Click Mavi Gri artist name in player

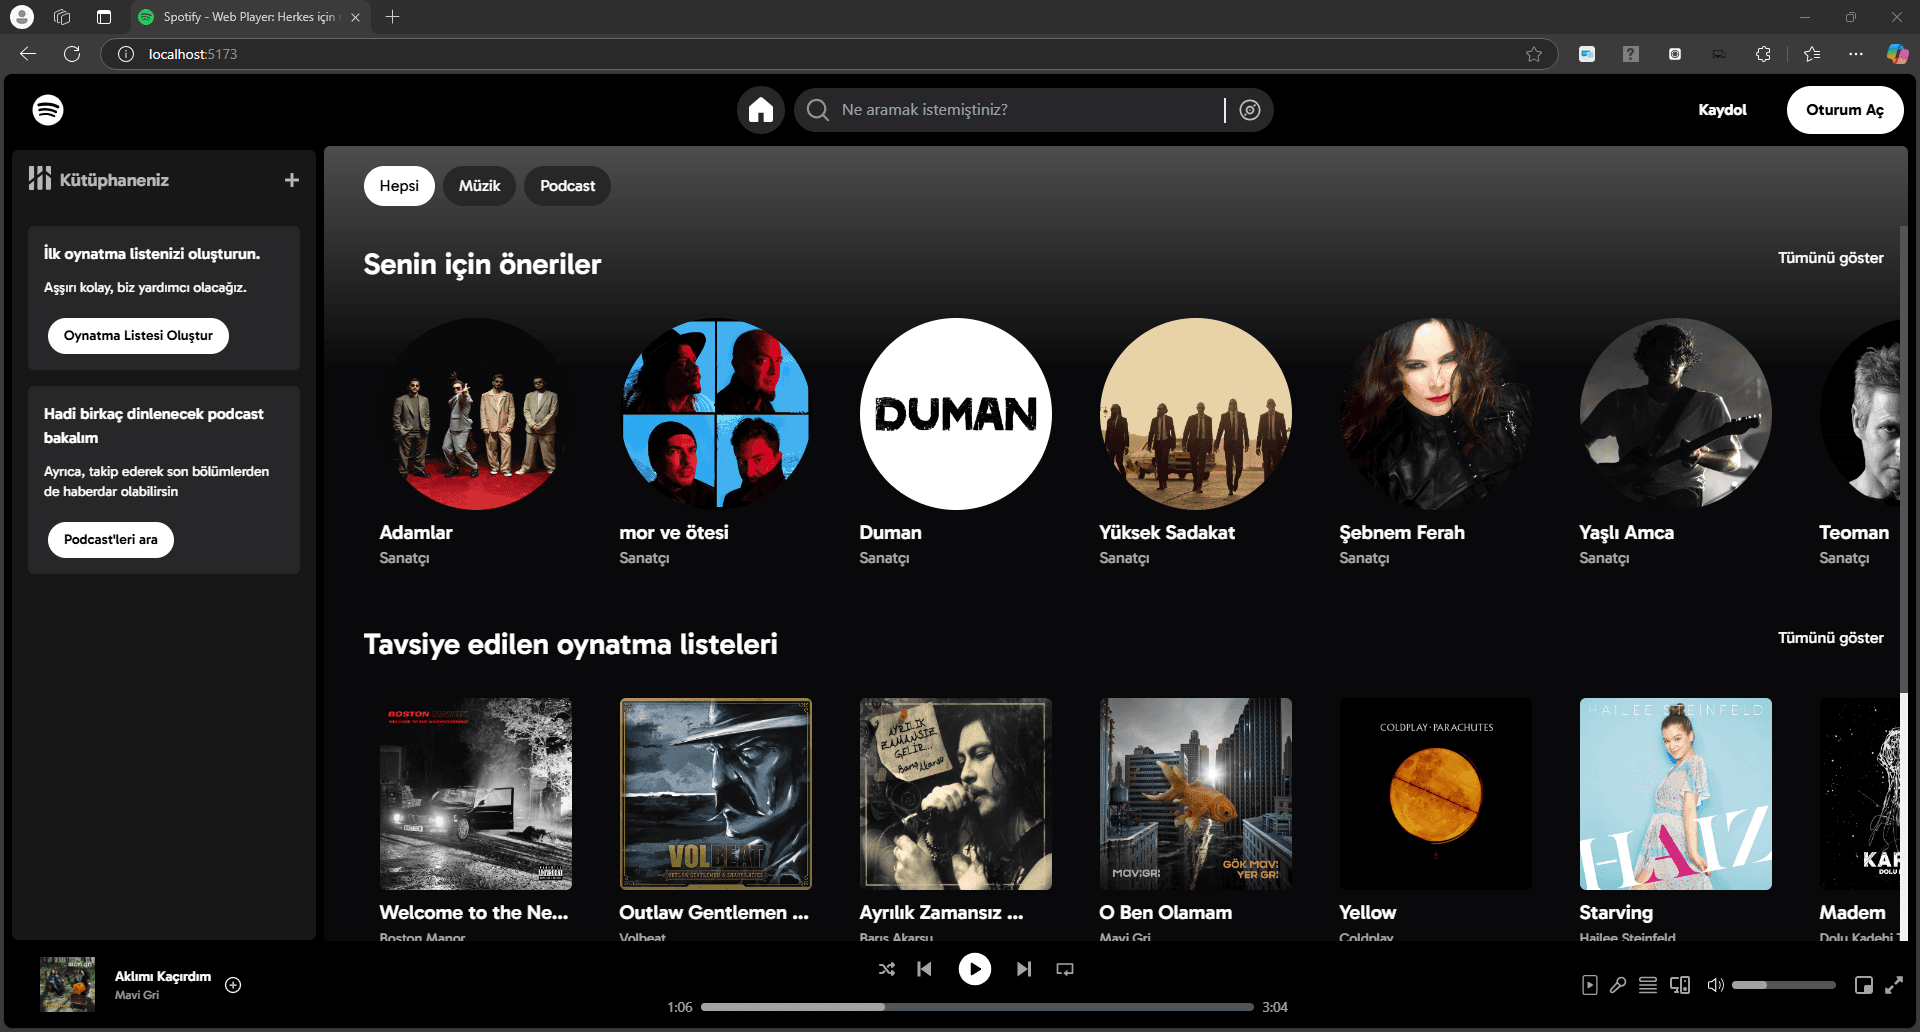(137, 995)
